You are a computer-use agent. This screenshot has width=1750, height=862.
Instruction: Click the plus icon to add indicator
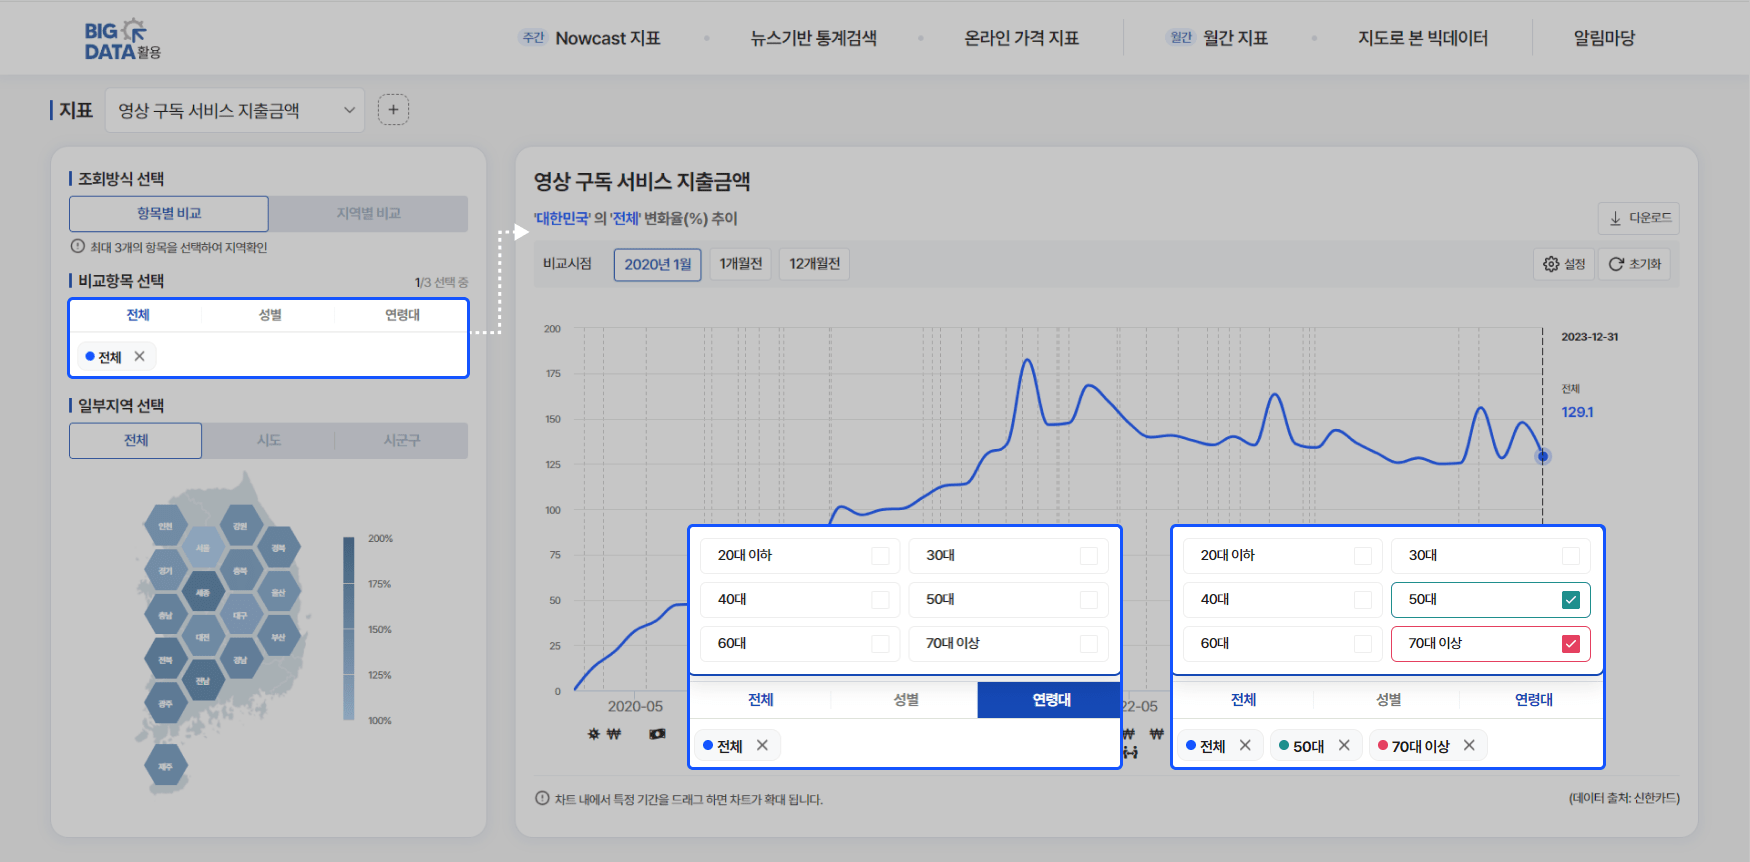click(393, 110)
